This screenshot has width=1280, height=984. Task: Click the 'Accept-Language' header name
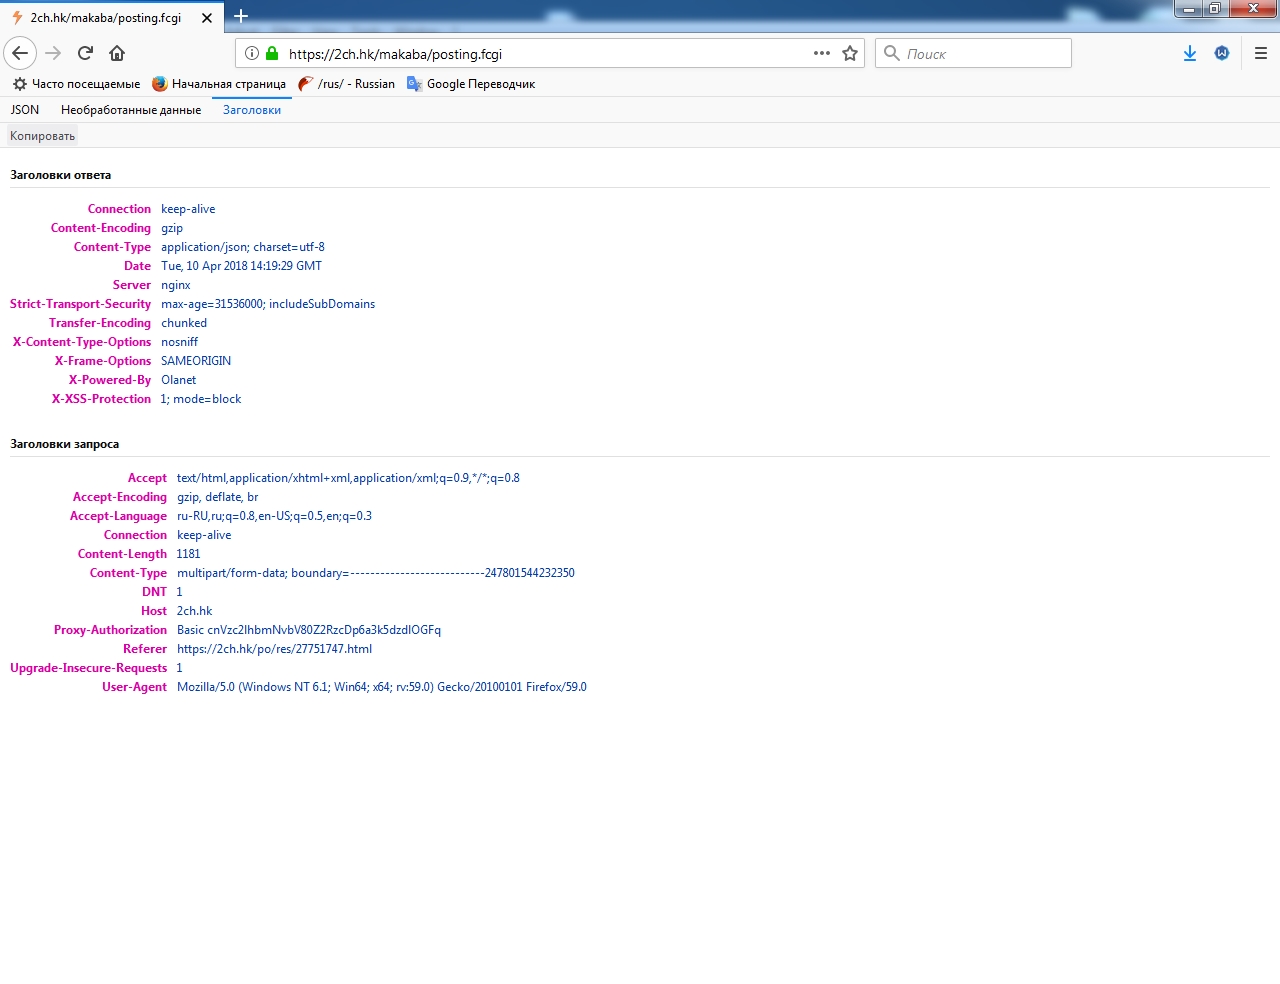coord(118,516)
